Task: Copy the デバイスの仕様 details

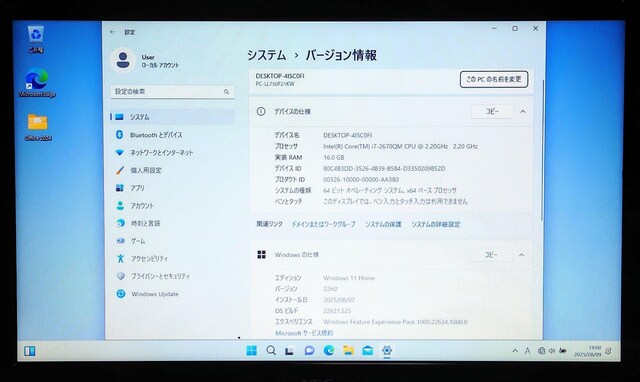Action: 492,111
